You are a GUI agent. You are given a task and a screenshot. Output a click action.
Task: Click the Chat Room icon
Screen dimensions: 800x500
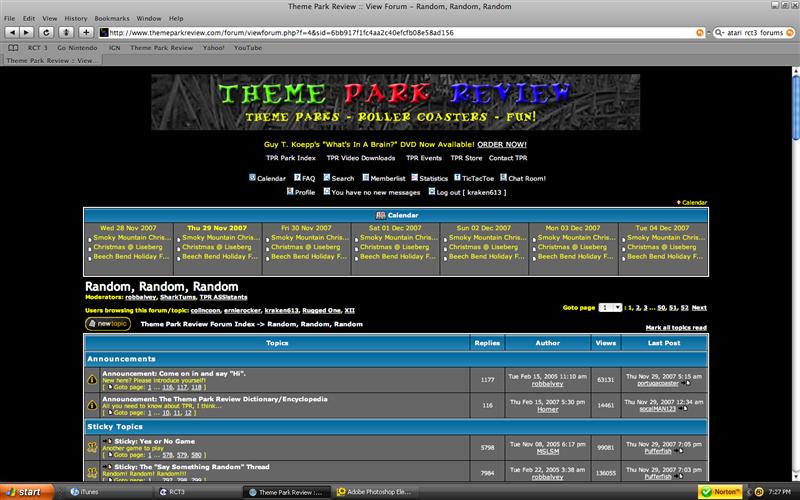coord(503,178)
